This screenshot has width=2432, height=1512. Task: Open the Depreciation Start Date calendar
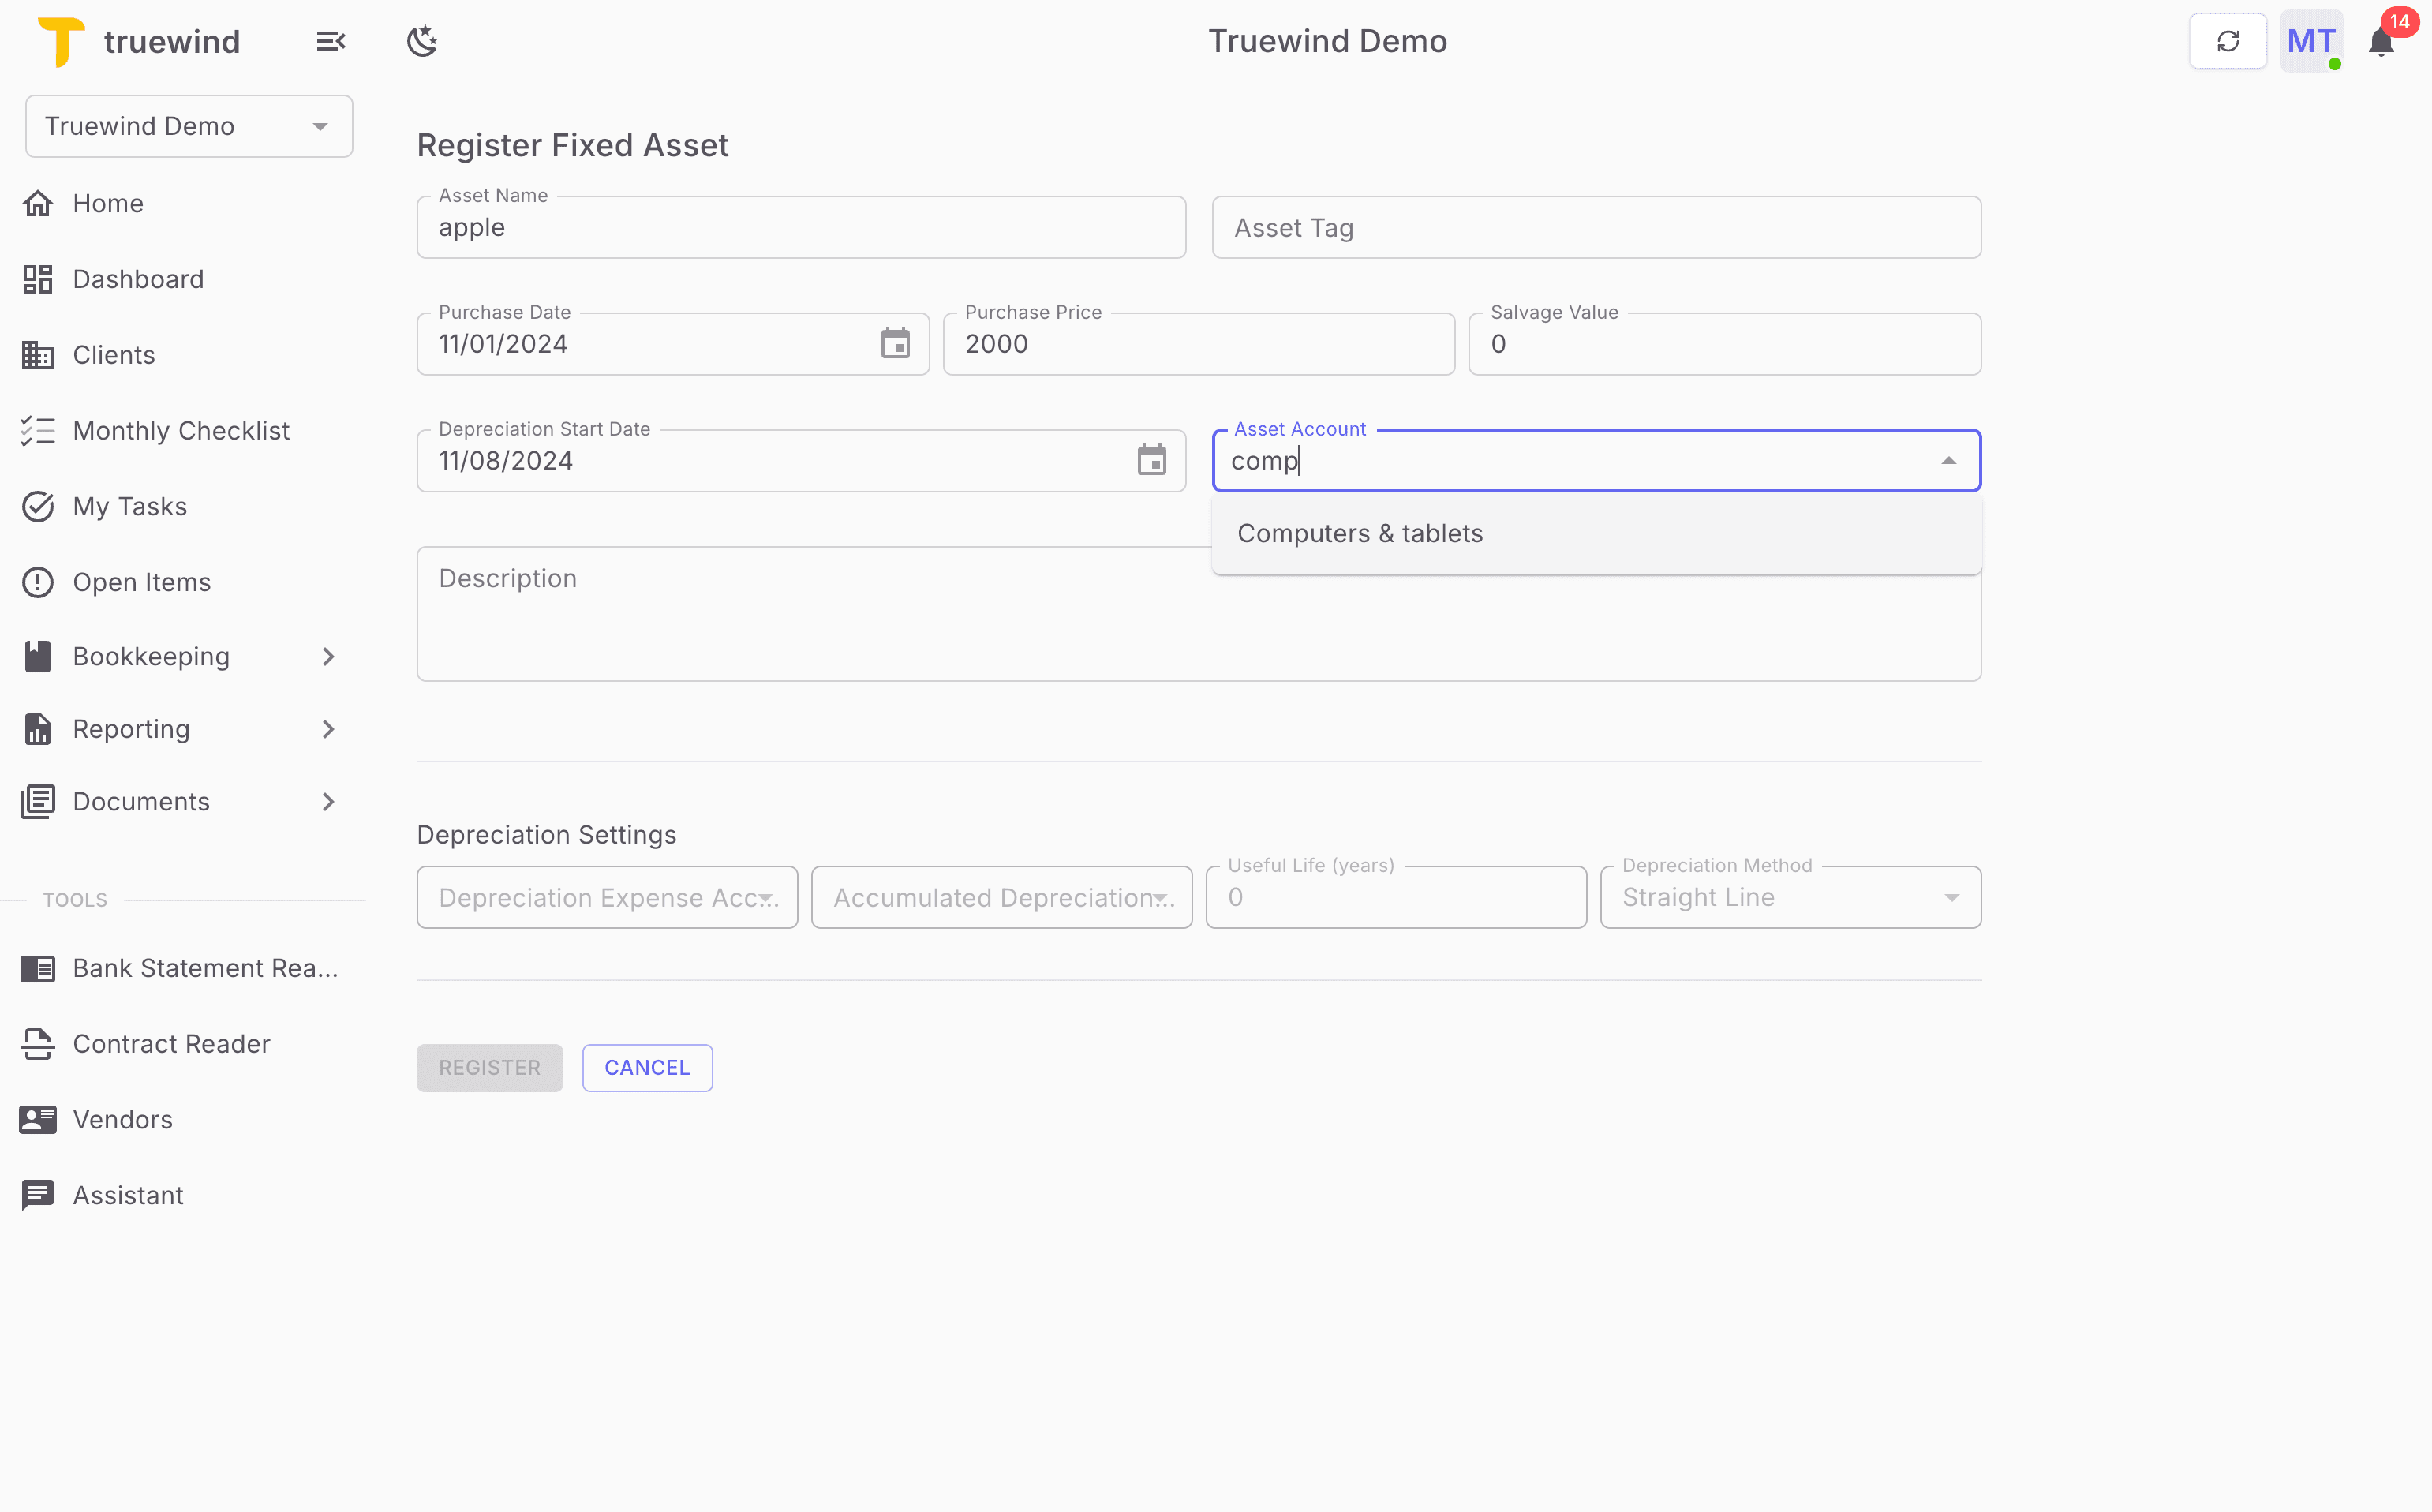[1152, 460]
